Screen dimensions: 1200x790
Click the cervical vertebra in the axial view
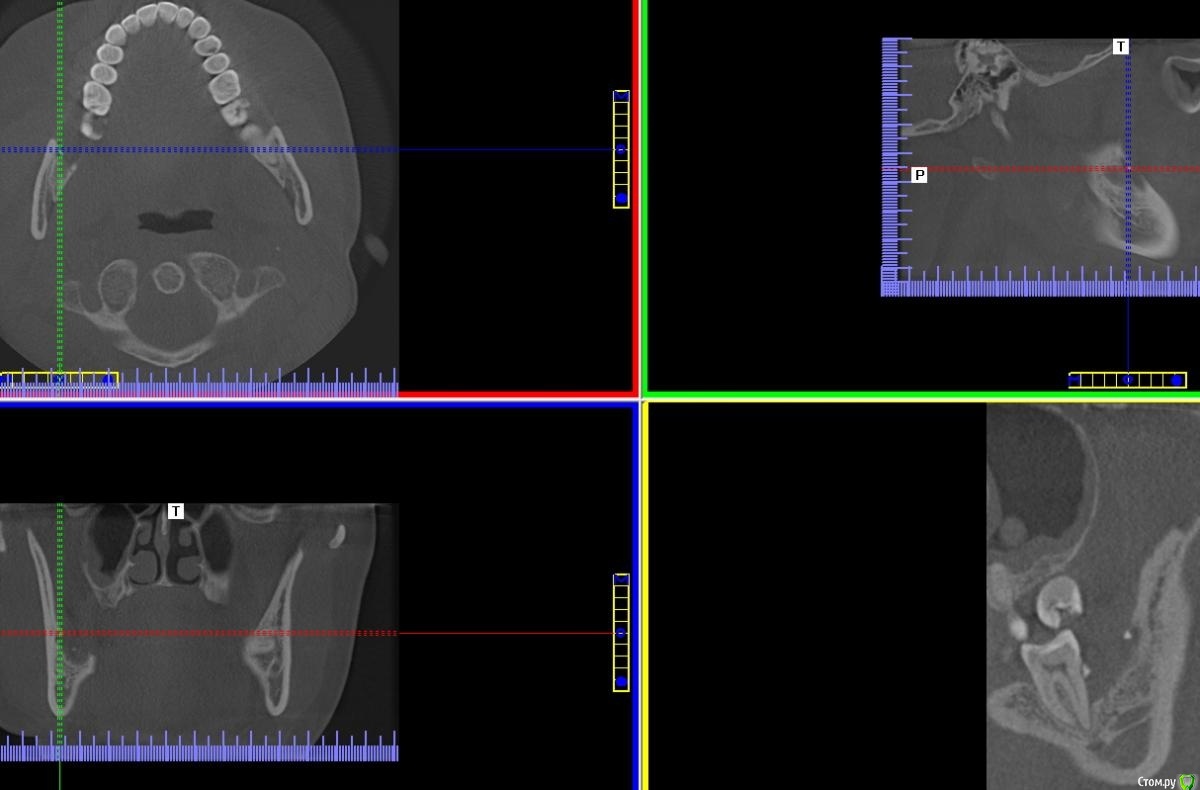[x=168, y=277]
